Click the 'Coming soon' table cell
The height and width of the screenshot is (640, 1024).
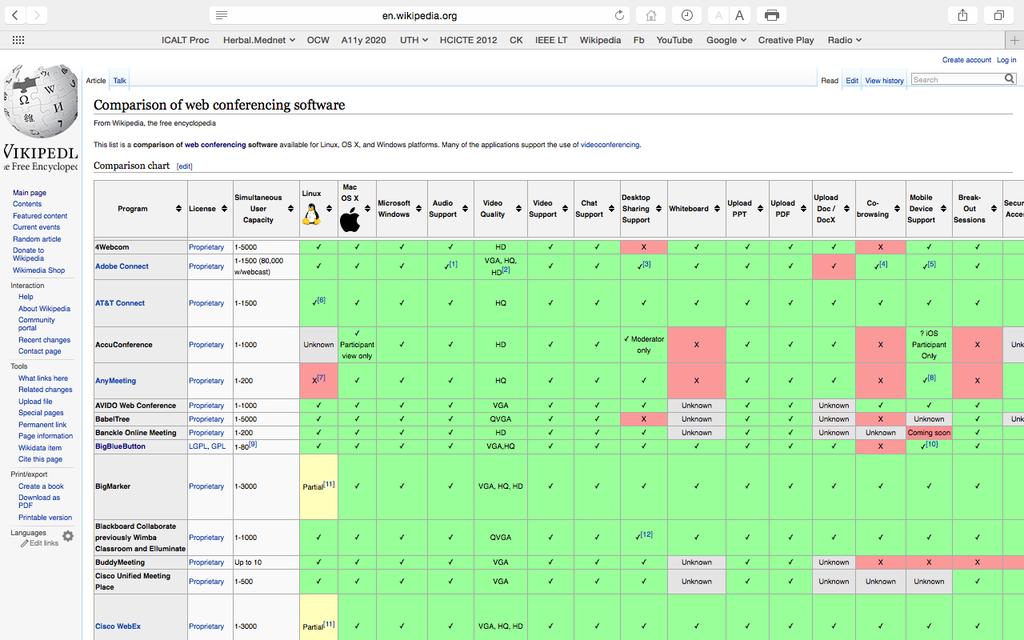tap(929, 433)
